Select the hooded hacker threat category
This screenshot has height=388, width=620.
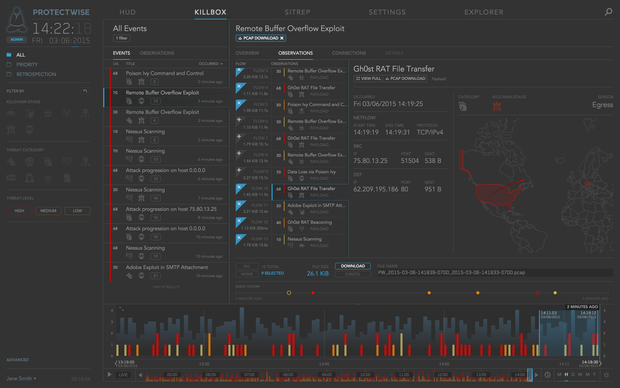30,178
